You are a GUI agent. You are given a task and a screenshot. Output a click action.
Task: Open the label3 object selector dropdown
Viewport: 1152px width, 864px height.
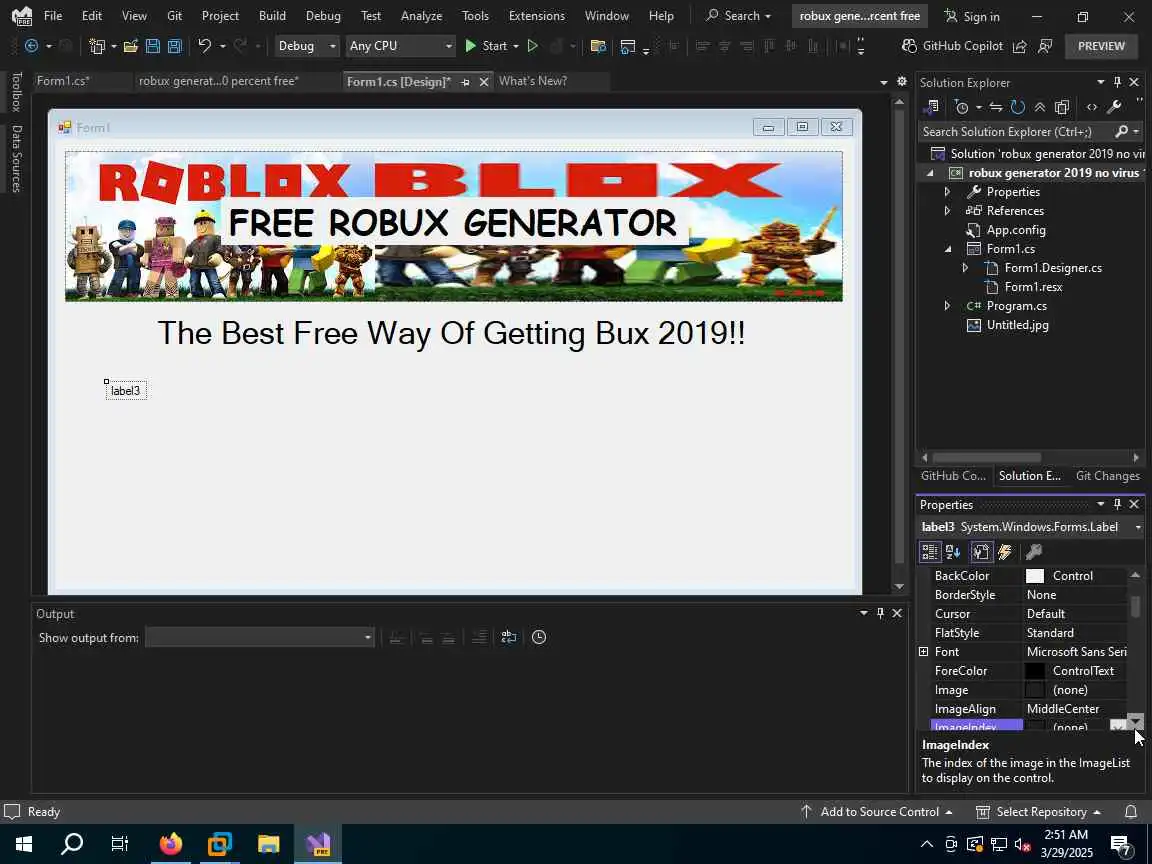point(1138,527)
